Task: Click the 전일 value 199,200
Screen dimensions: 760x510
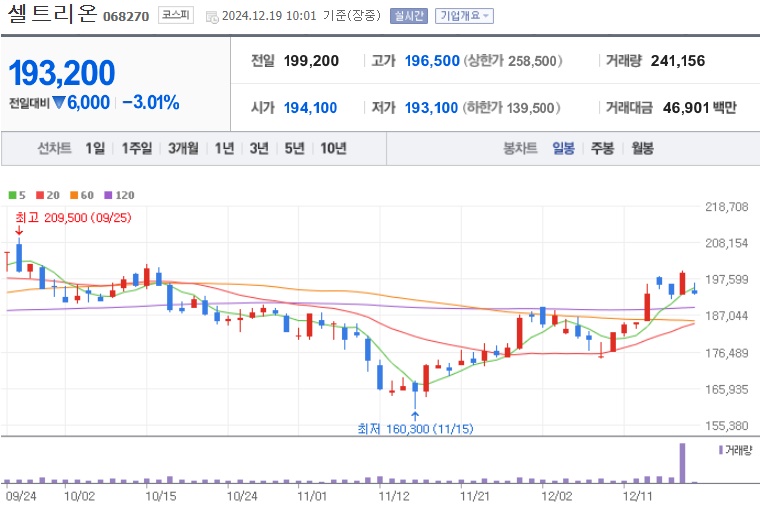Action: pyautogui.click(x=311, y=61)
